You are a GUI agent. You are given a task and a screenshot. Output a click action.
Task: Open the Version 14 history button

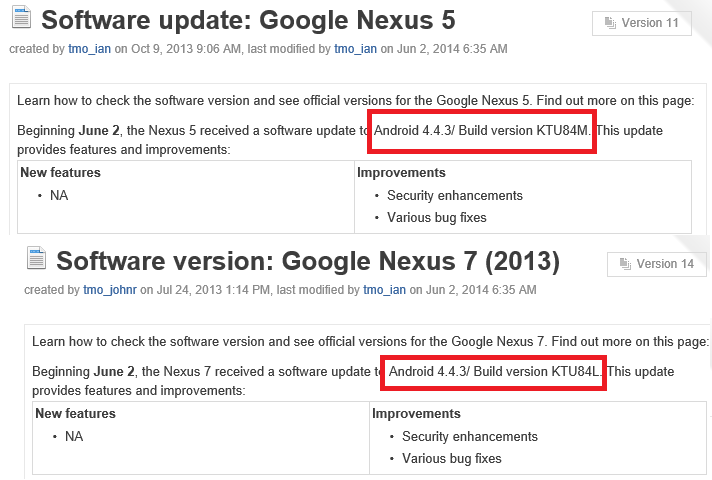[x=656, y=264]
